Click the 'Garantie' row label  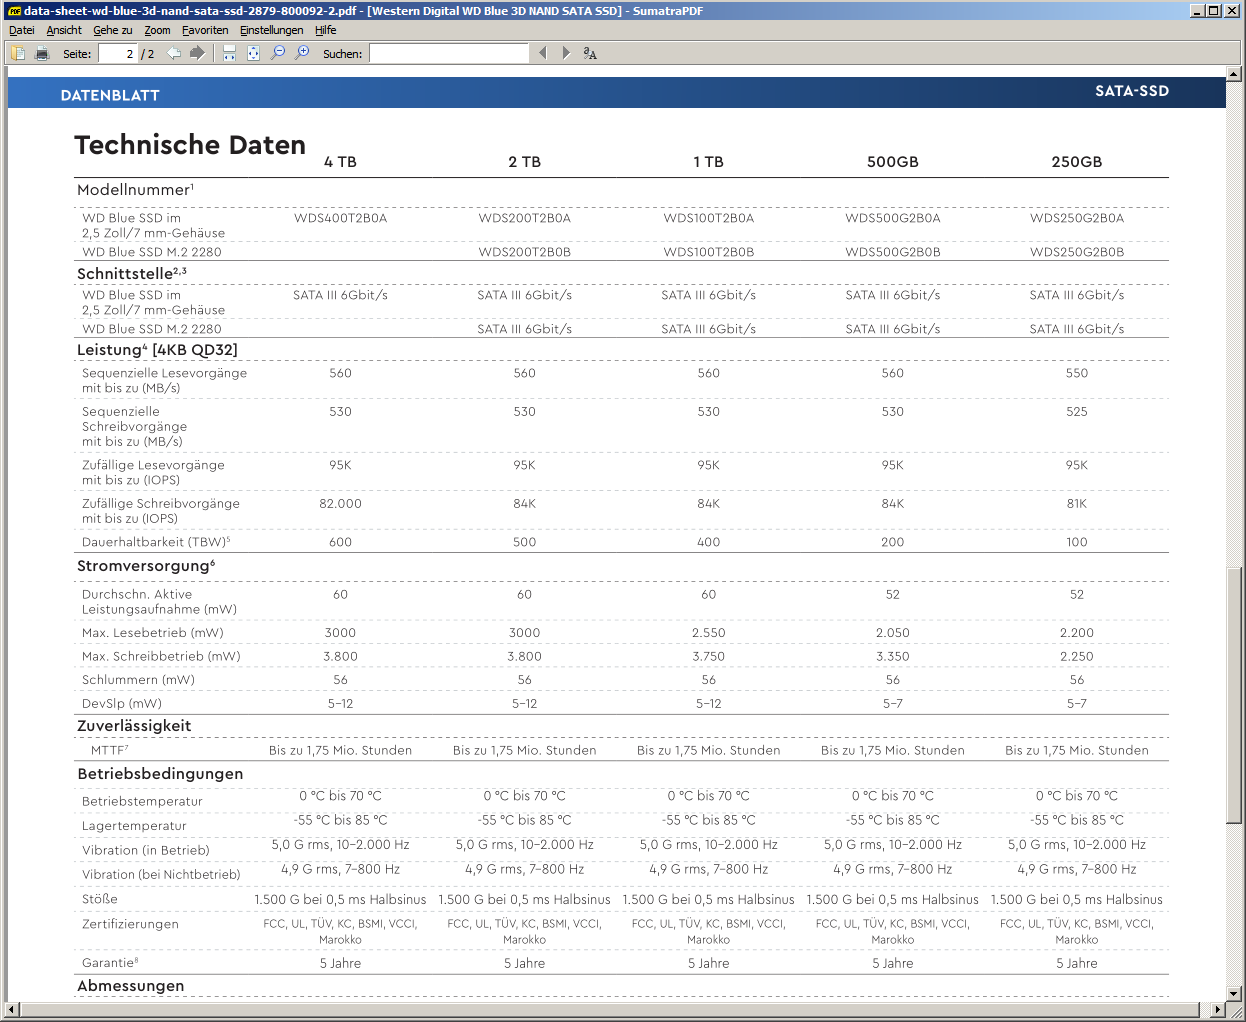click(x=108, y=963)
